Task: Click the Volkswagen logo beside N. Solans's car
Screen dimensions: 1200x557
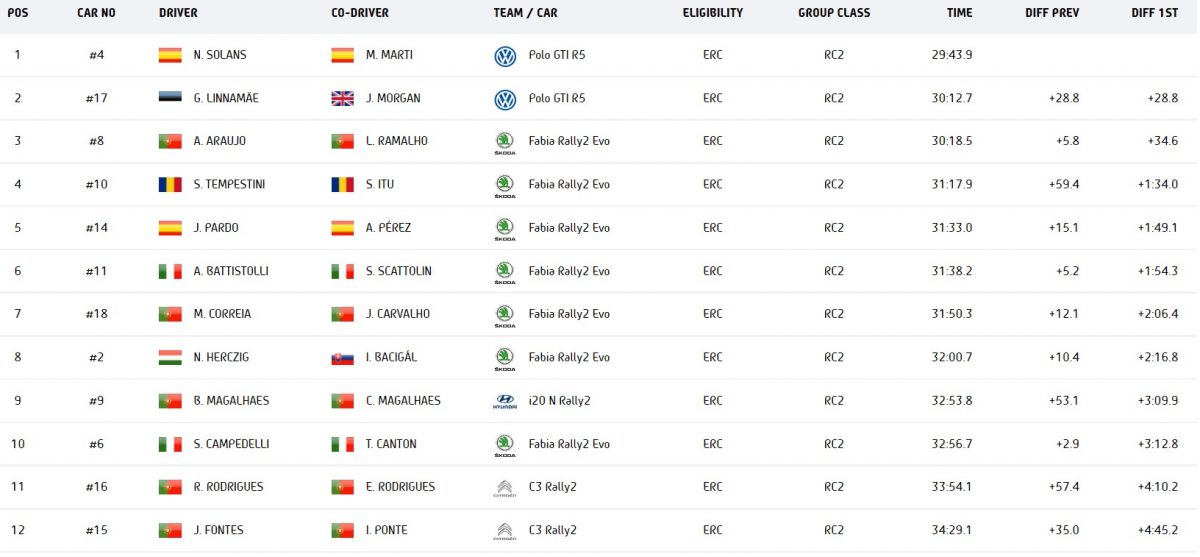Action: [x=505, y=56]
